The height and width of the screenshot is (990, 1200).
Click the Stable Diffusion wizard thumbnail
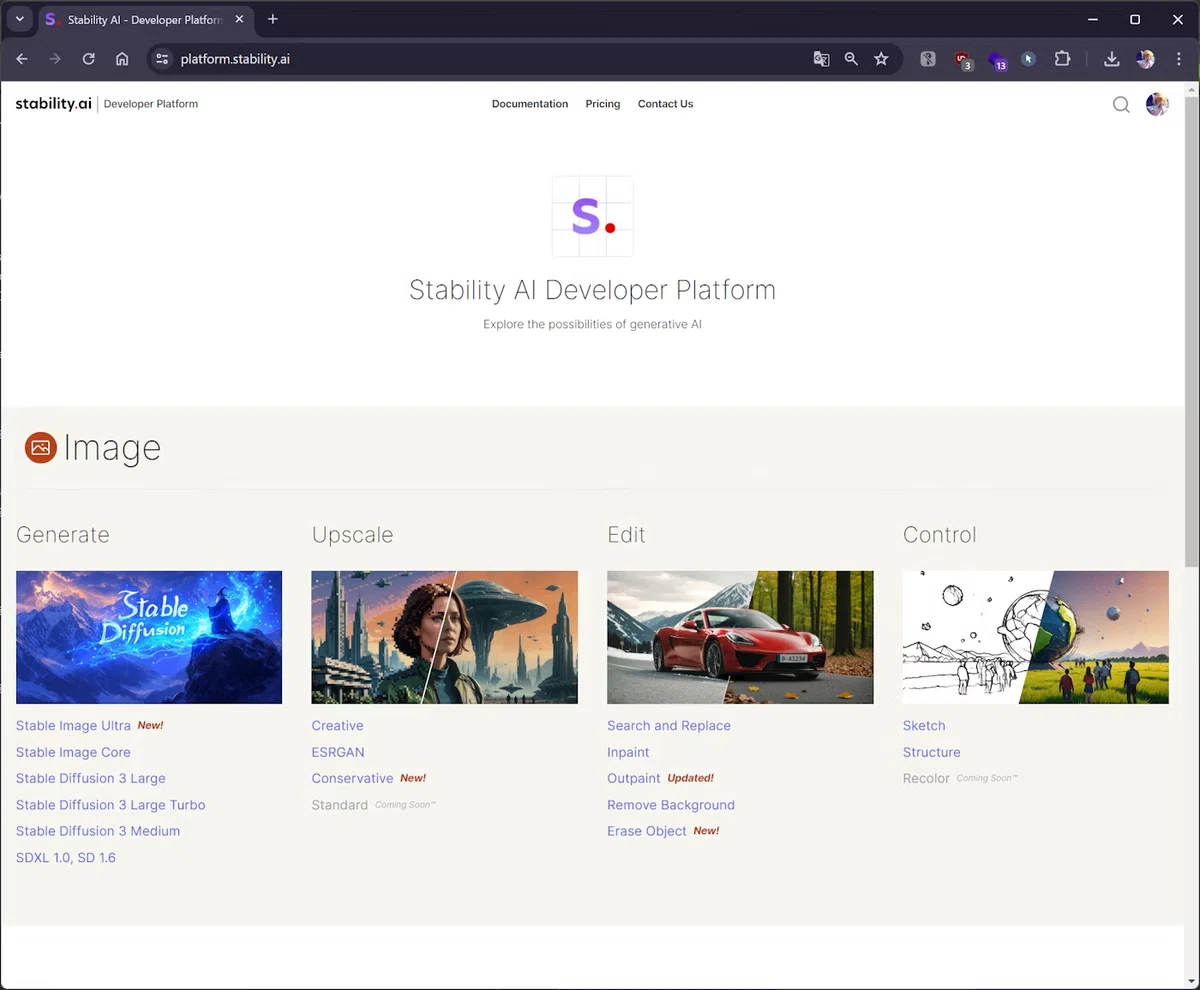tap(149, 637)
